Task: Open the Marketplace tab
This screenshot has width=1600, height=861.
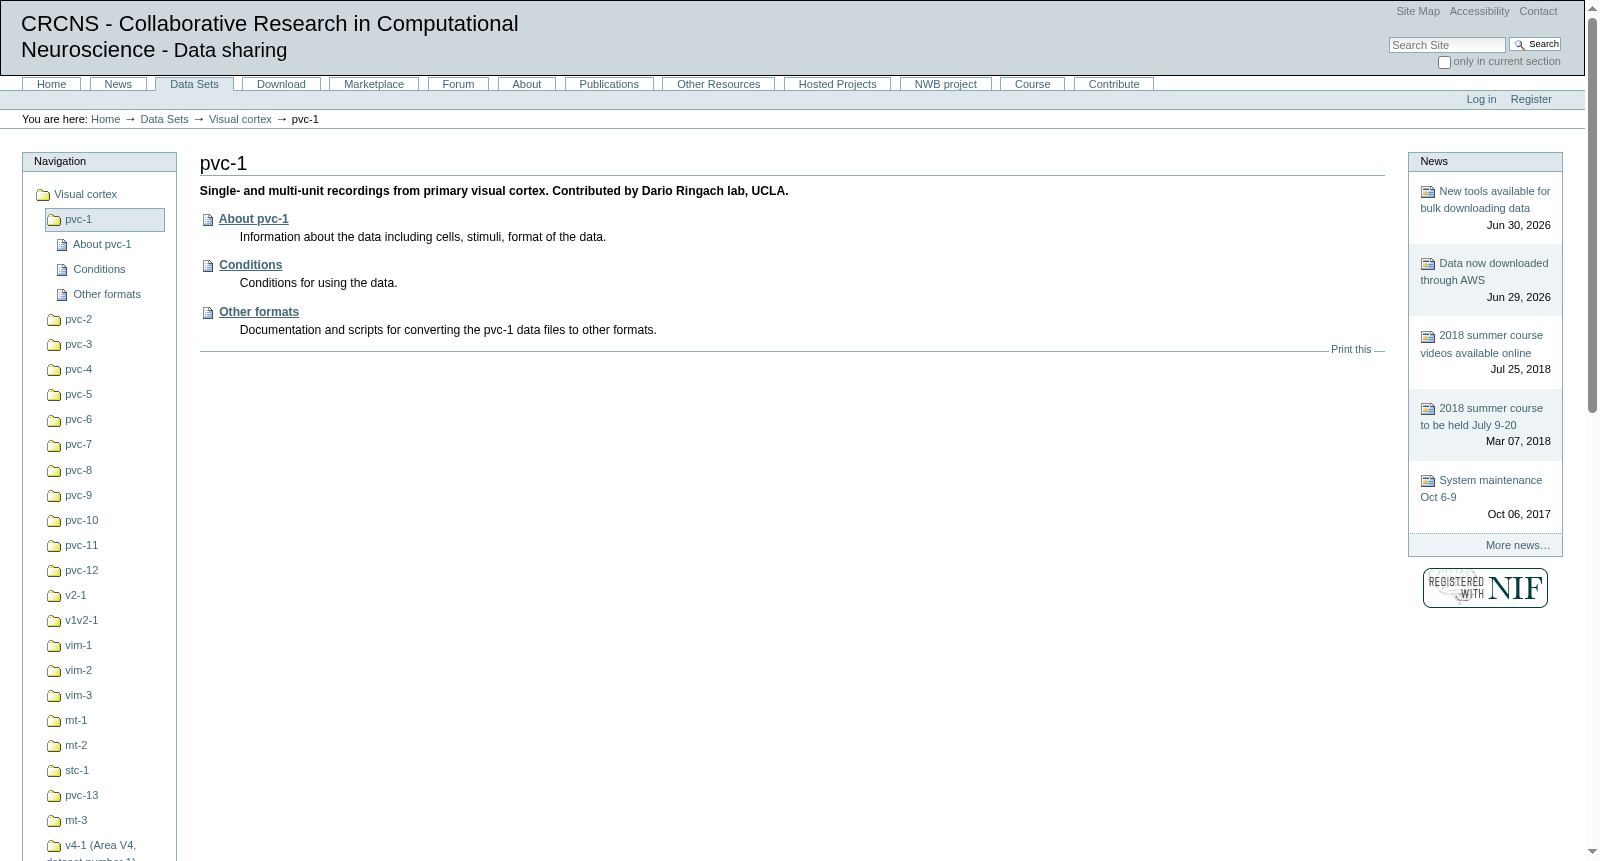Action: pos(374,84)
